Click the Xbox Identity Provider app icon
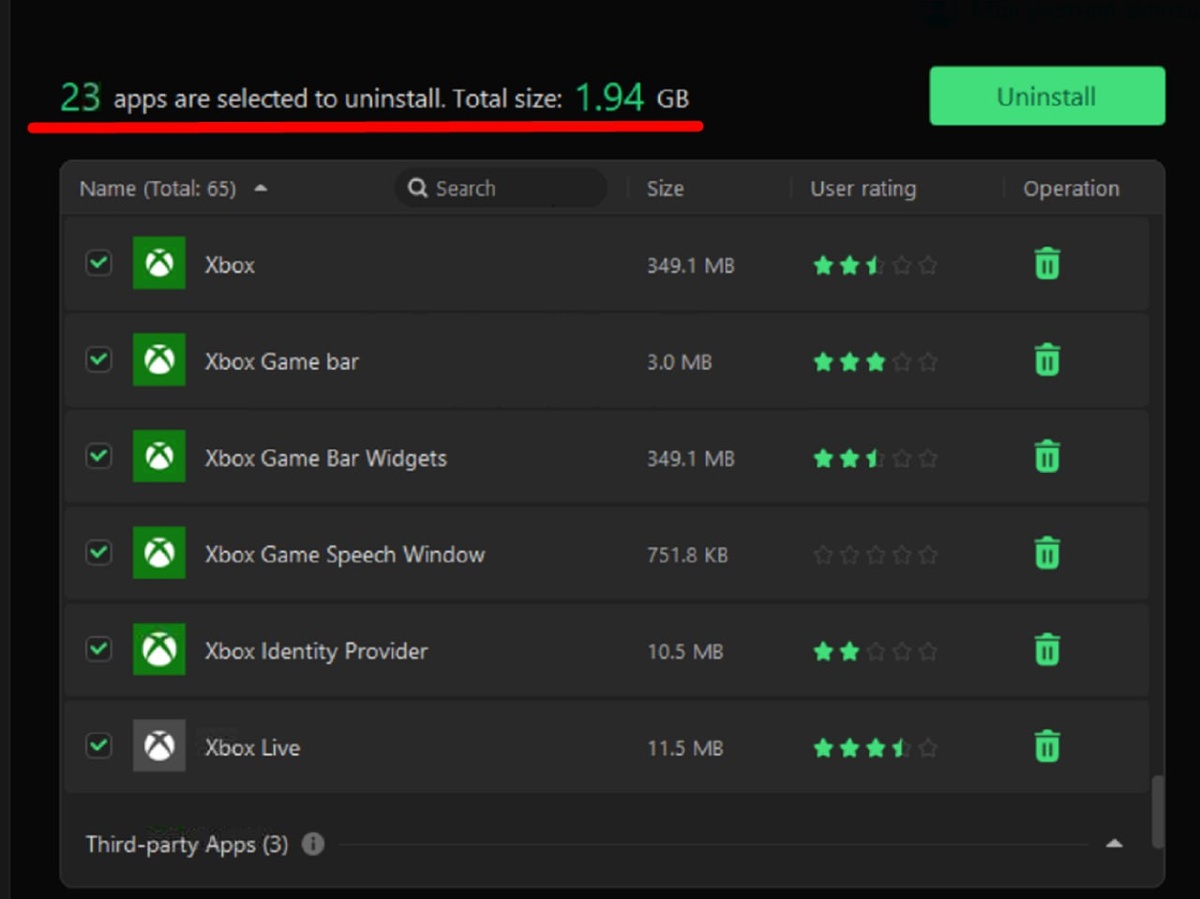1200x899 pixels. point(159,649)
